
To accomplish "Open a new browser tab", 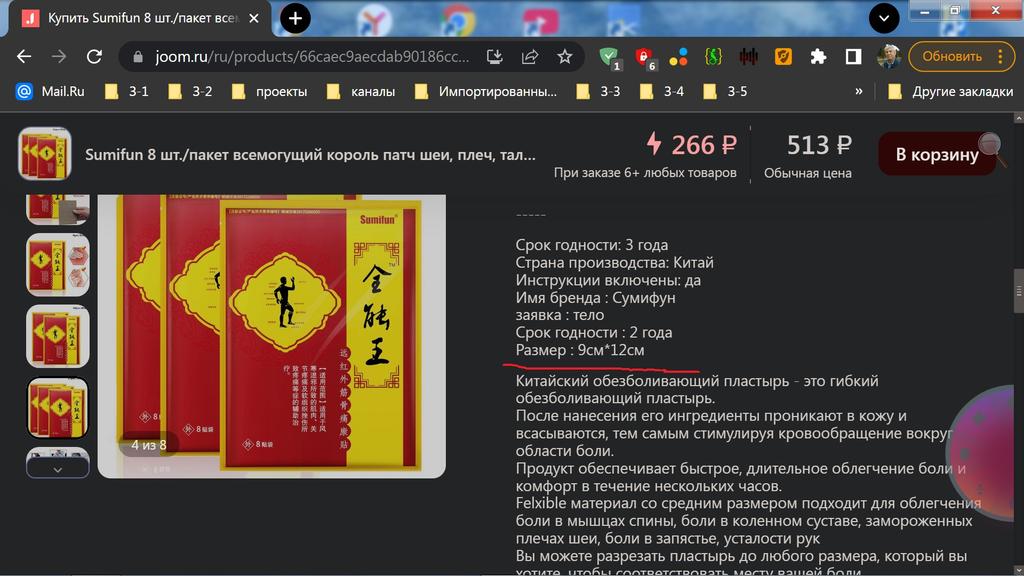I will (296, 18).
